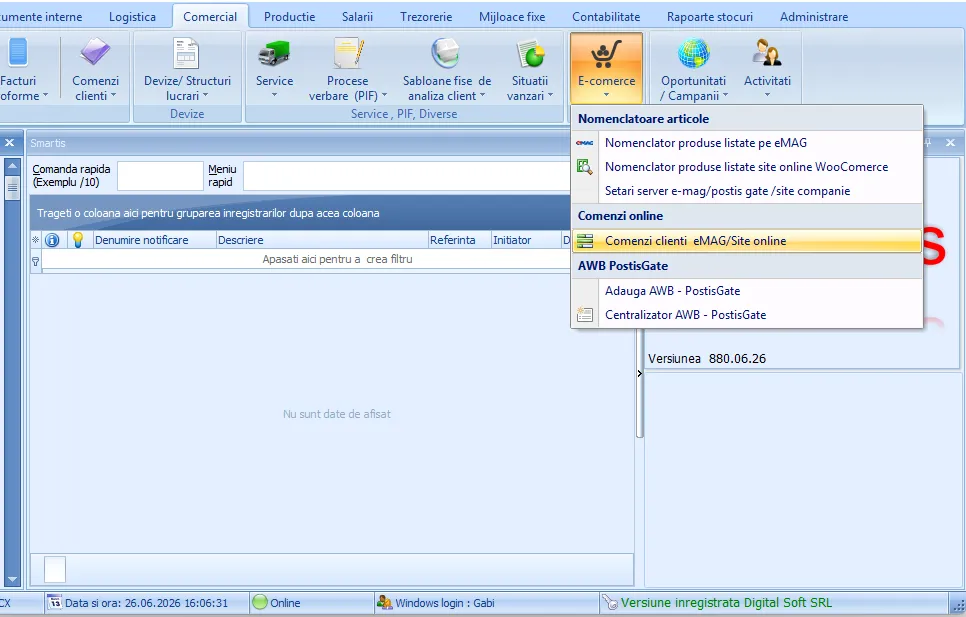Click the Windows login user icon
Screen dimensions: 966x617
[384, 603]
